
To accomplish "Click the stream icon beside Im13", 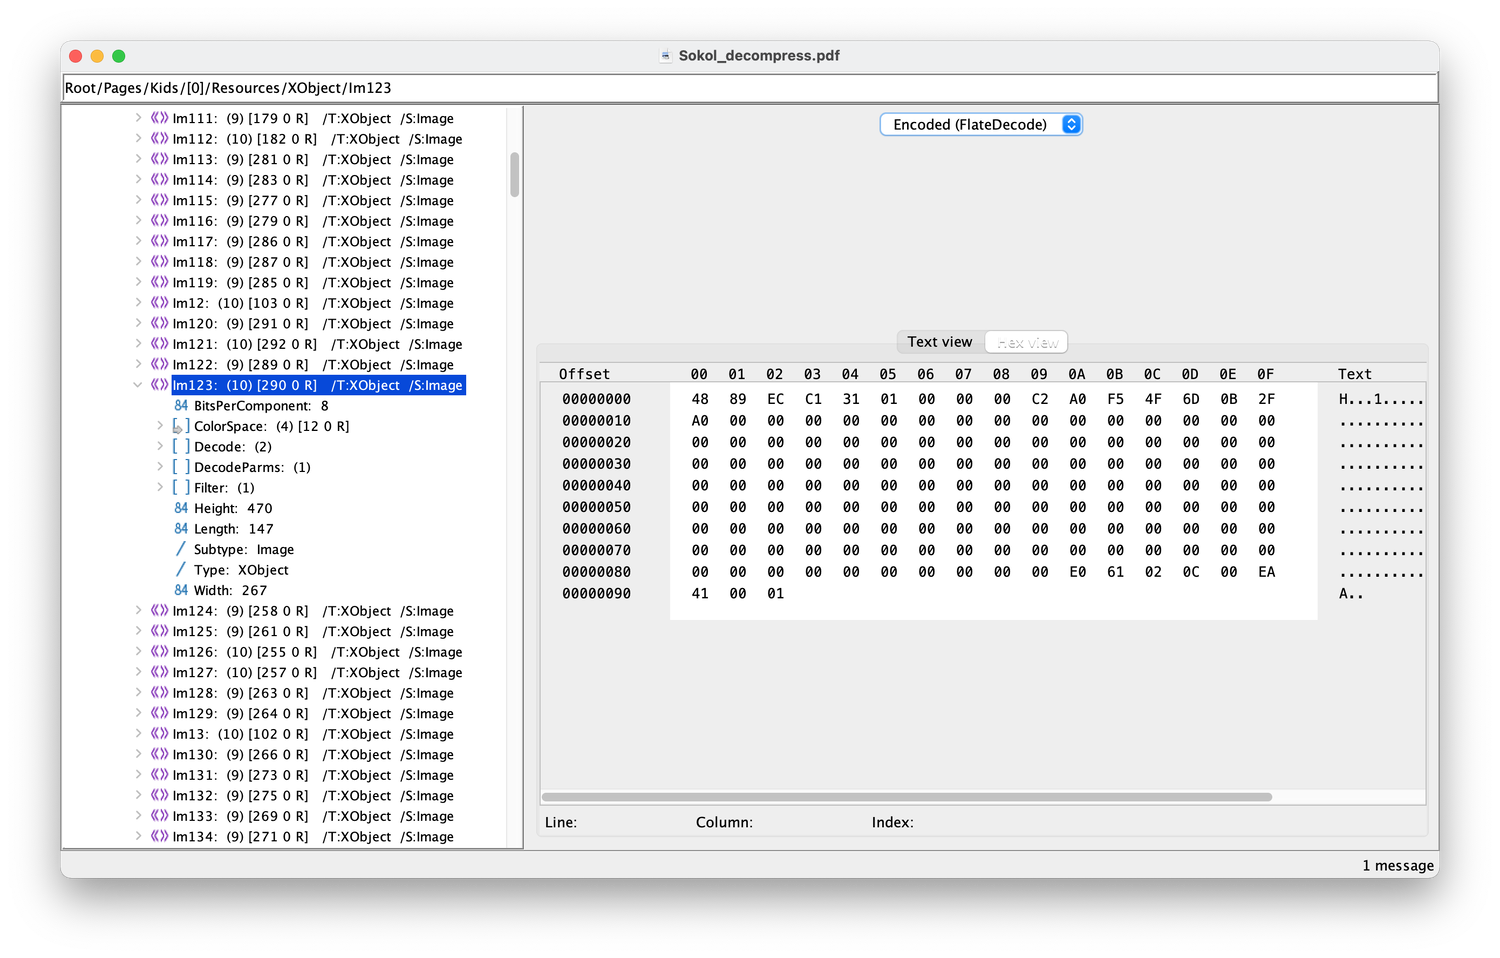I will point(159,733).
